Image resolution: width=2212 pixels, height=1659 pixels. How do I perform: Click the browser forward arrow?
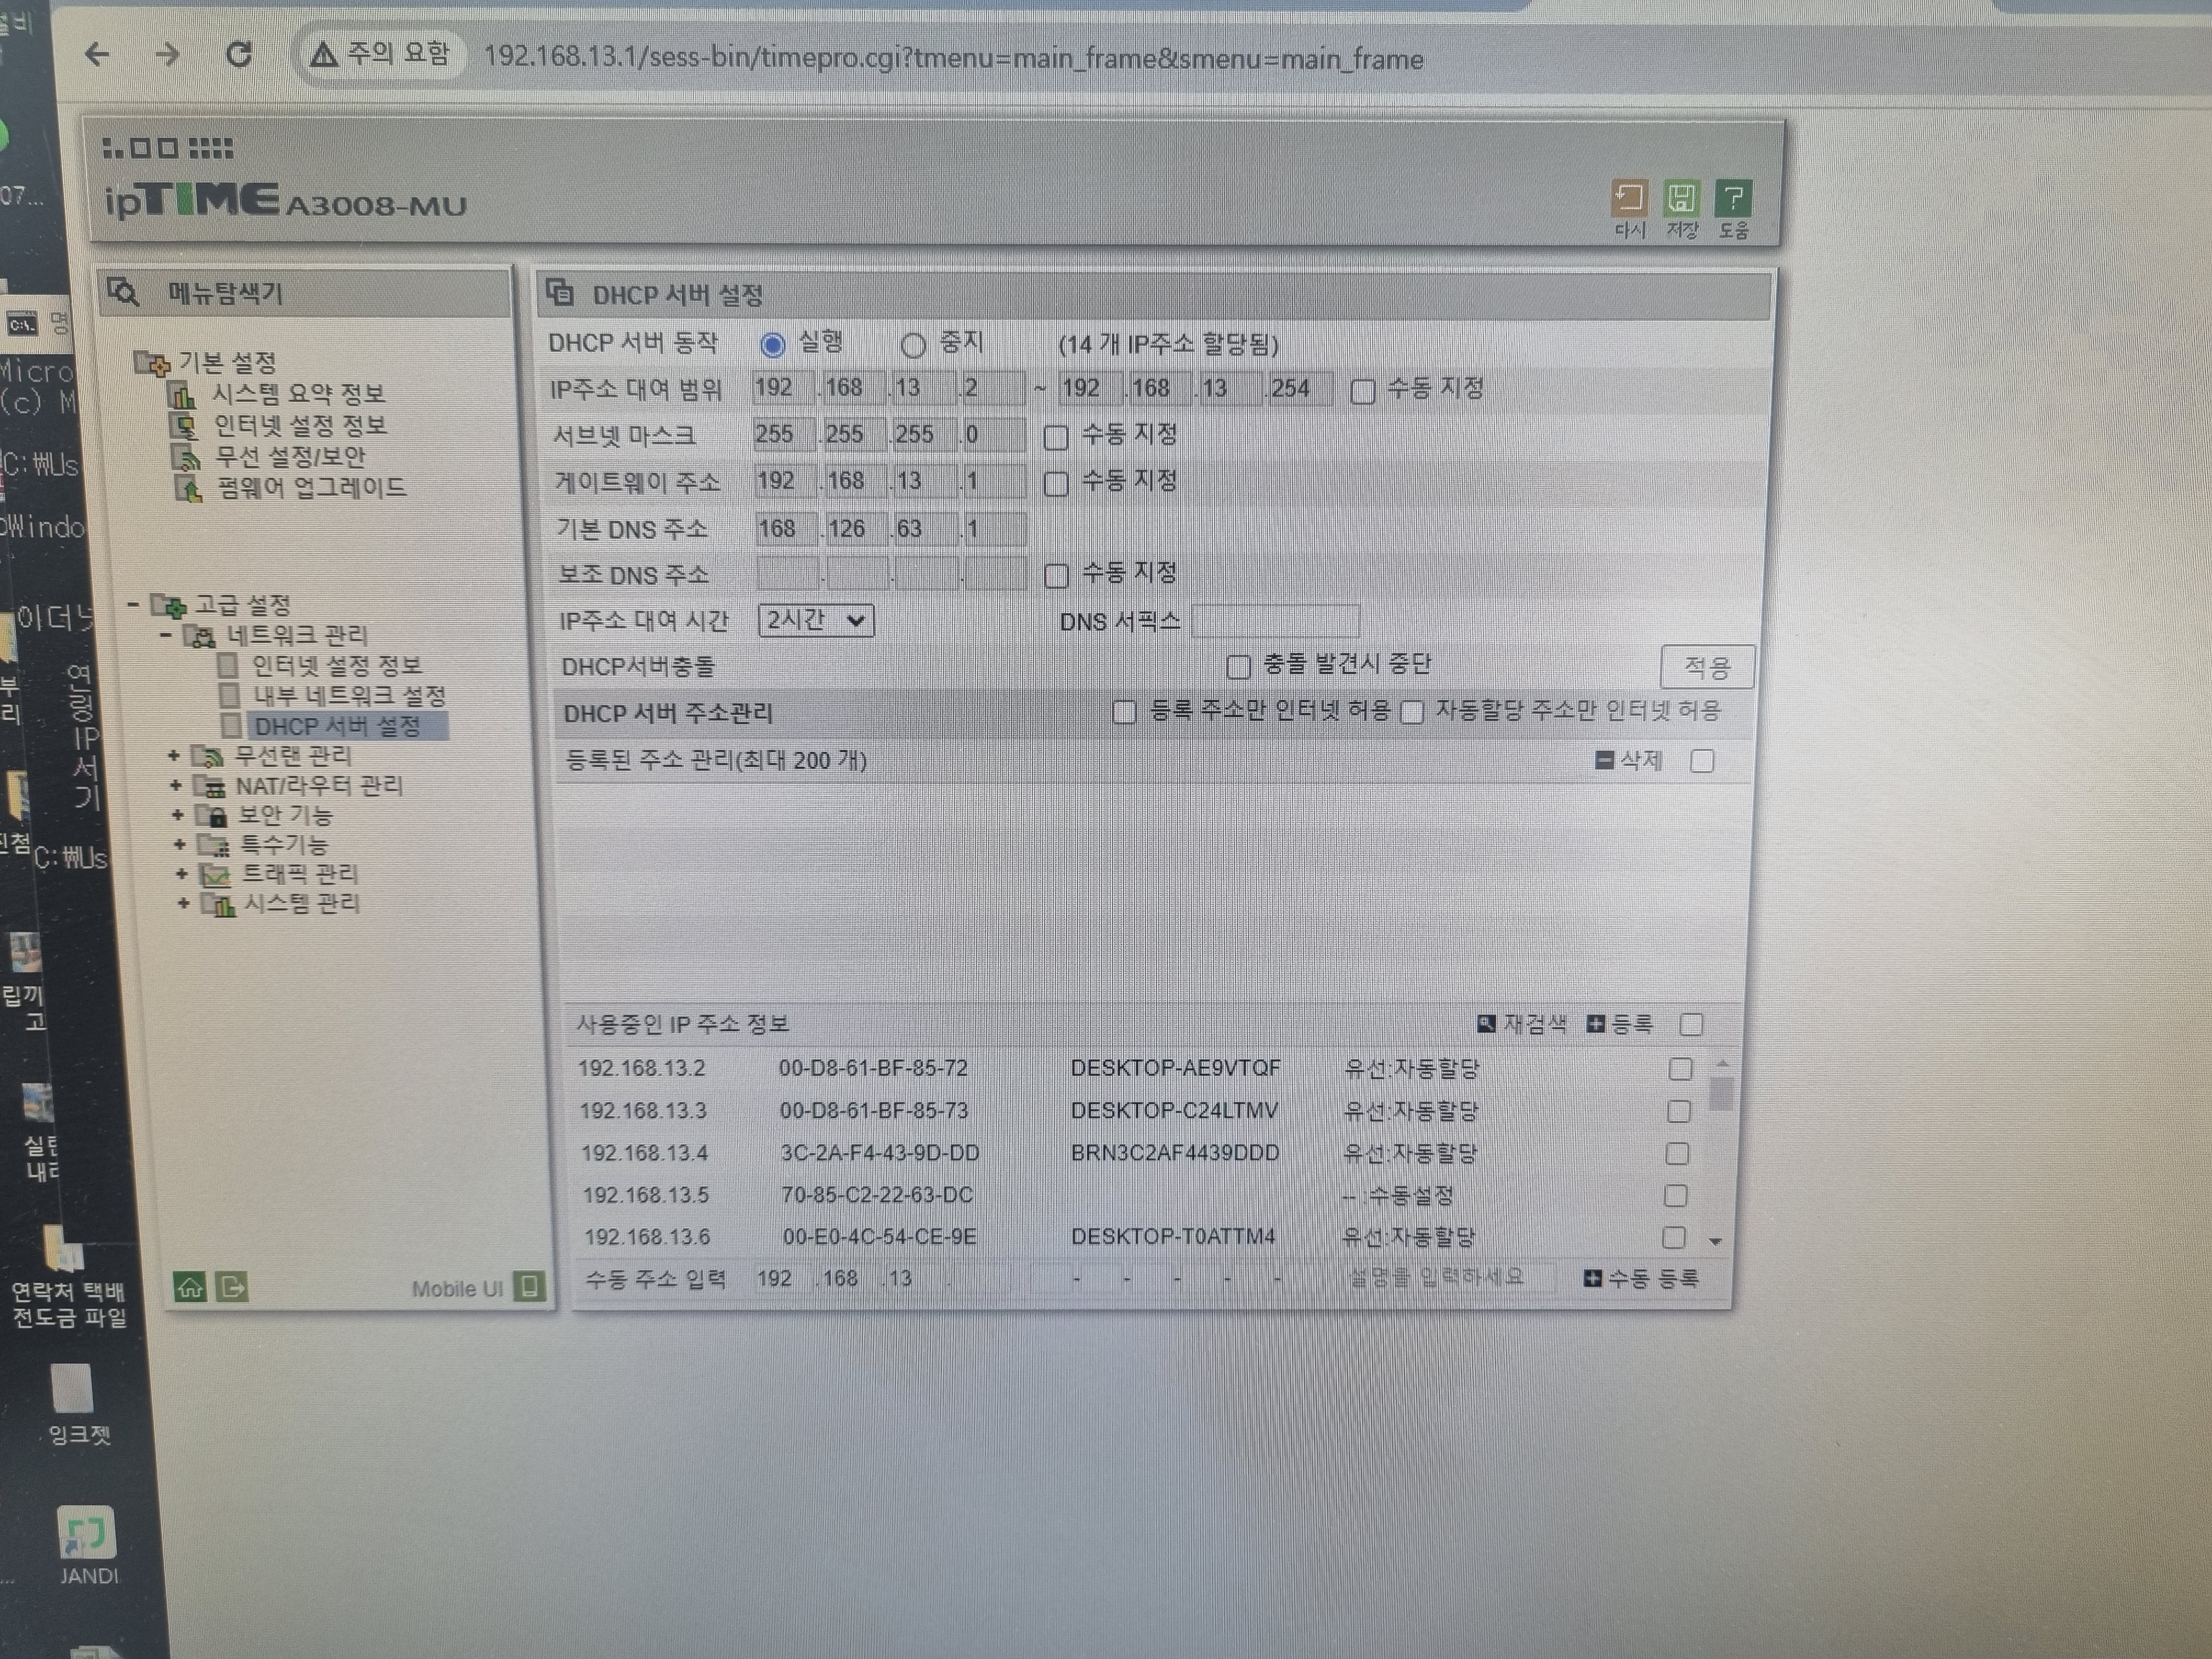[x=168, y=54]
